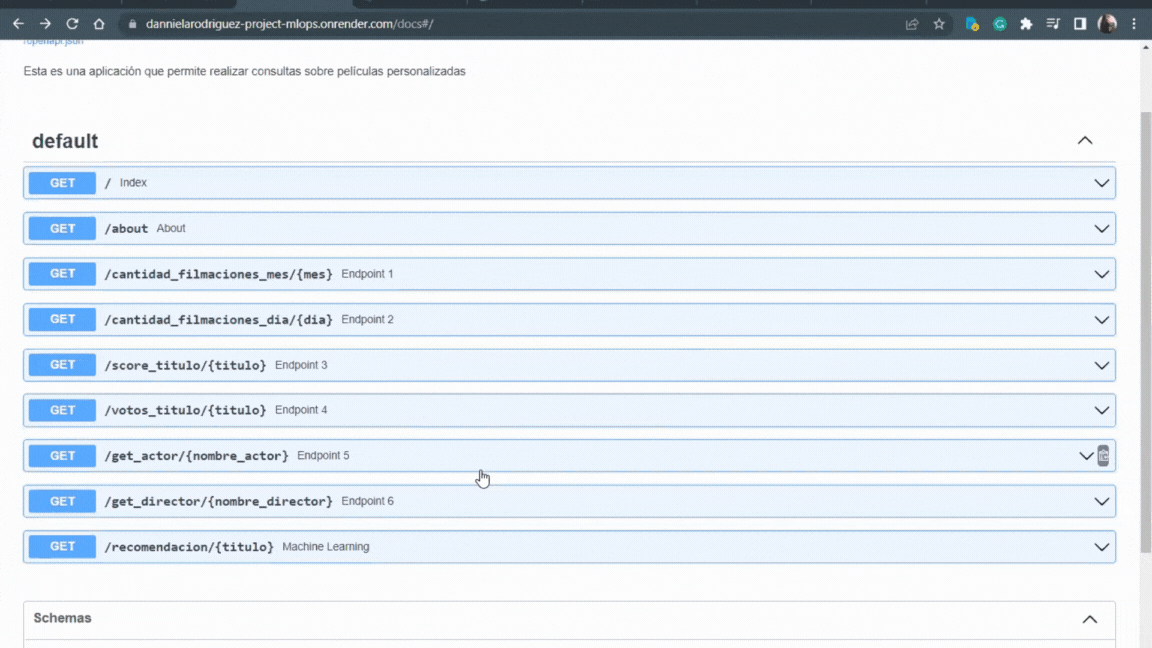Screen dimensions: 1152x648
Task: Expand votos_titulo endpoint chevron
Action: pos(1101,410)
